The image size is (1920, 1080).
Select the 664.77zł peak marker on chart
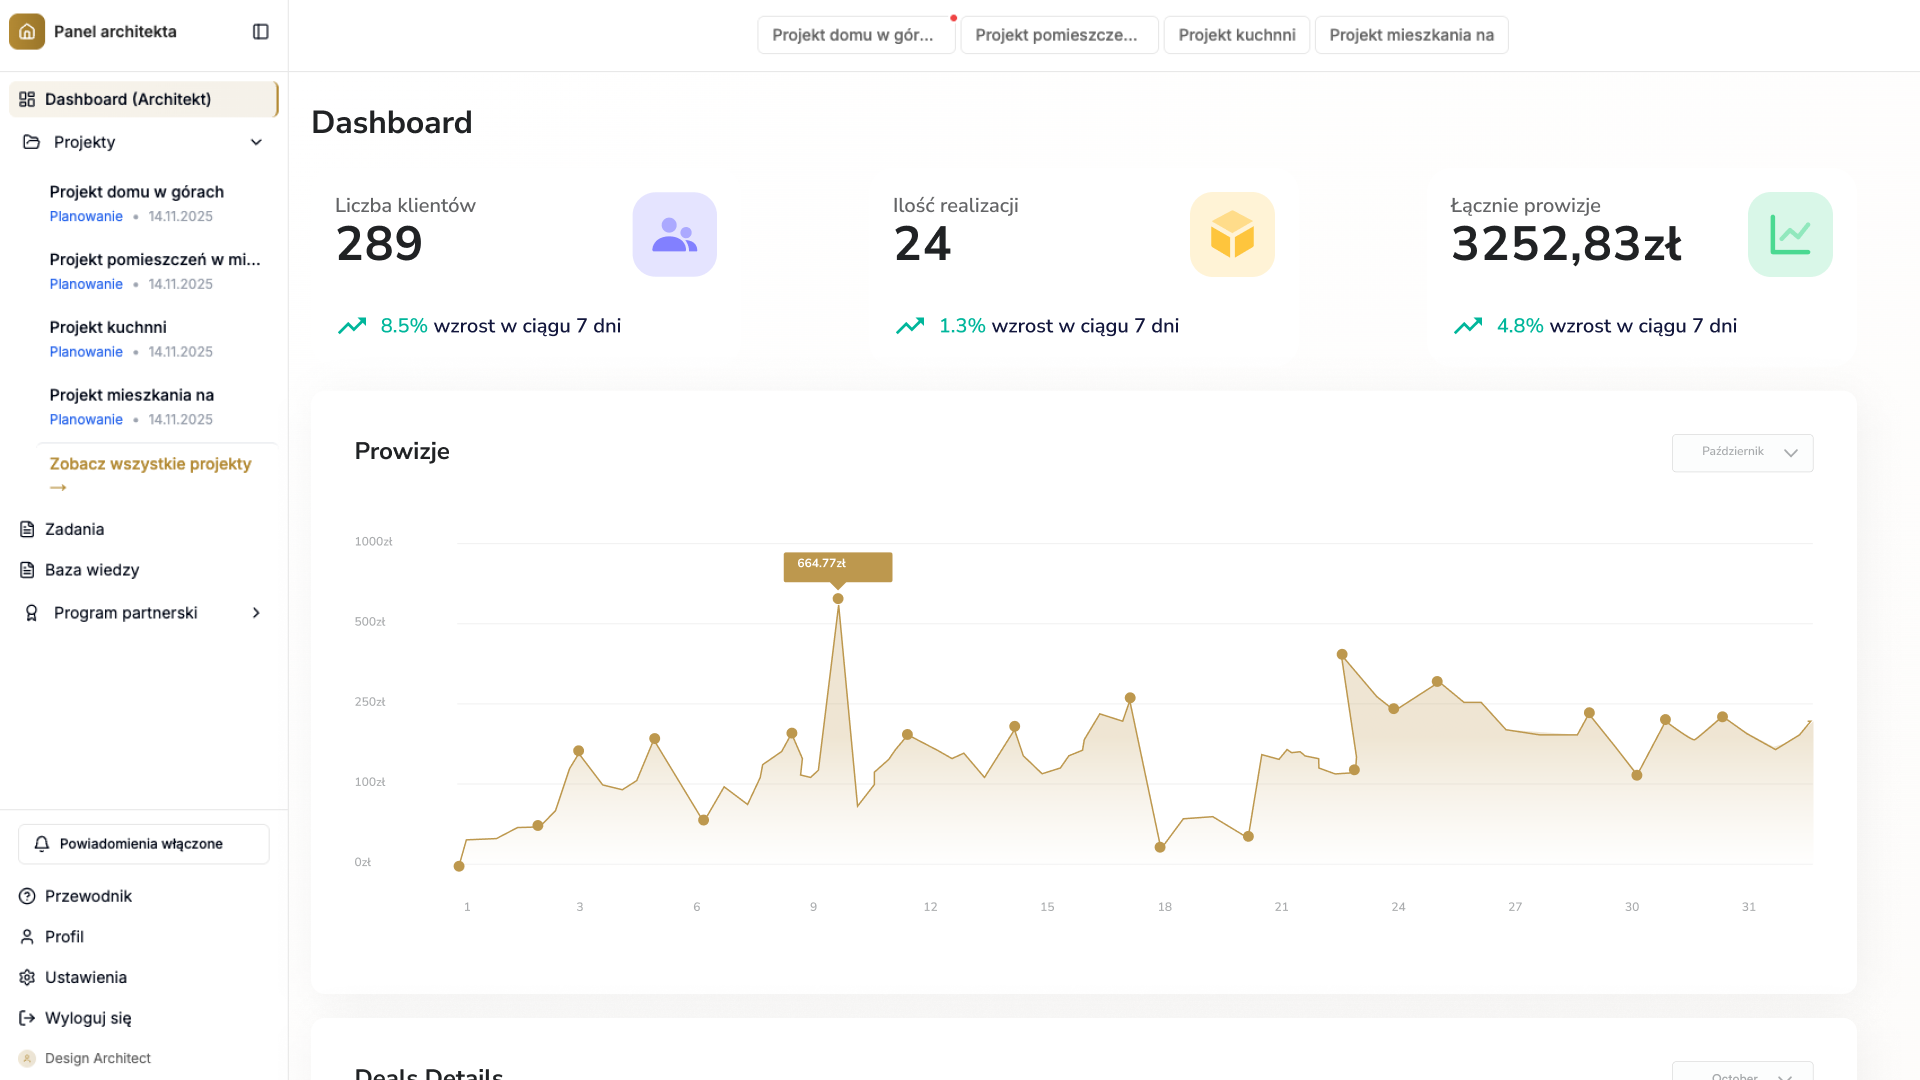tap(838, 597)
